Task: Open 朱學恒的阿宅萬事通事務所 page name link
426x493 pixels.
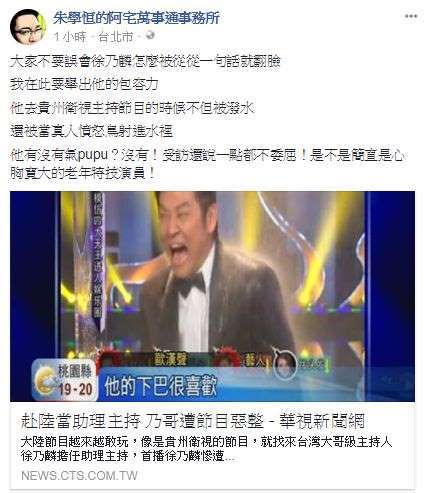Action: click(136, 18)
